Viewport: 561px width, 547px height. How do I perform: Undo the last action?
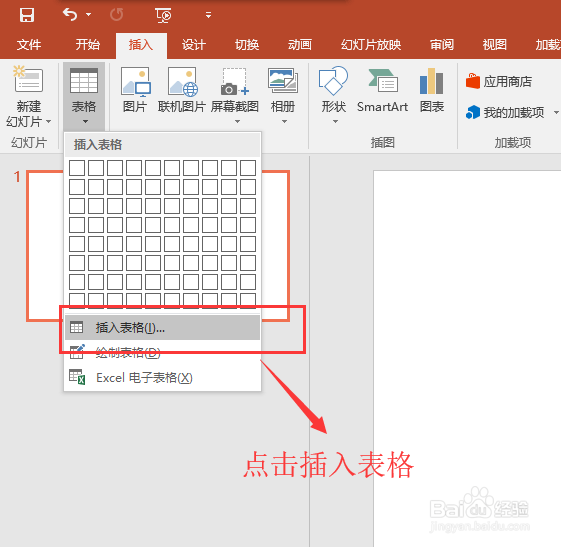pos(70,15)
